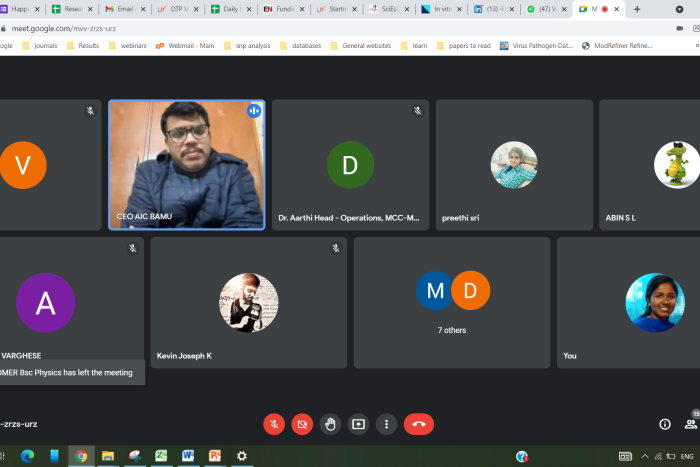This screenshot has width=700, height=467.
Task: Open Windows Settings gear in taskbar
Action: [x=241, y=456]
